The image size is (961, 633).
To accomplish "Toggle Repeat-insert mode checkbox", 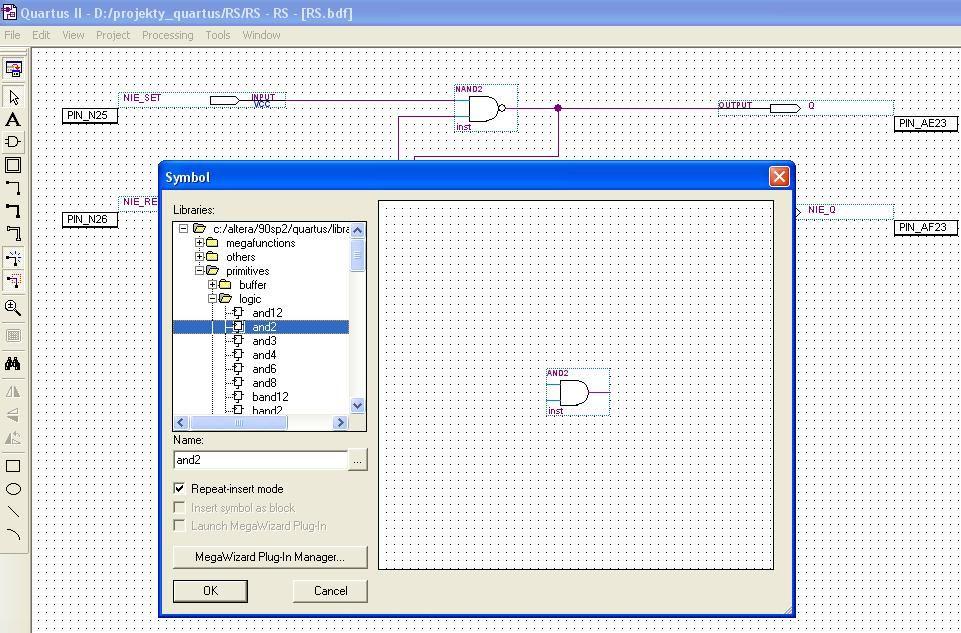I will (x=179, y=488).
